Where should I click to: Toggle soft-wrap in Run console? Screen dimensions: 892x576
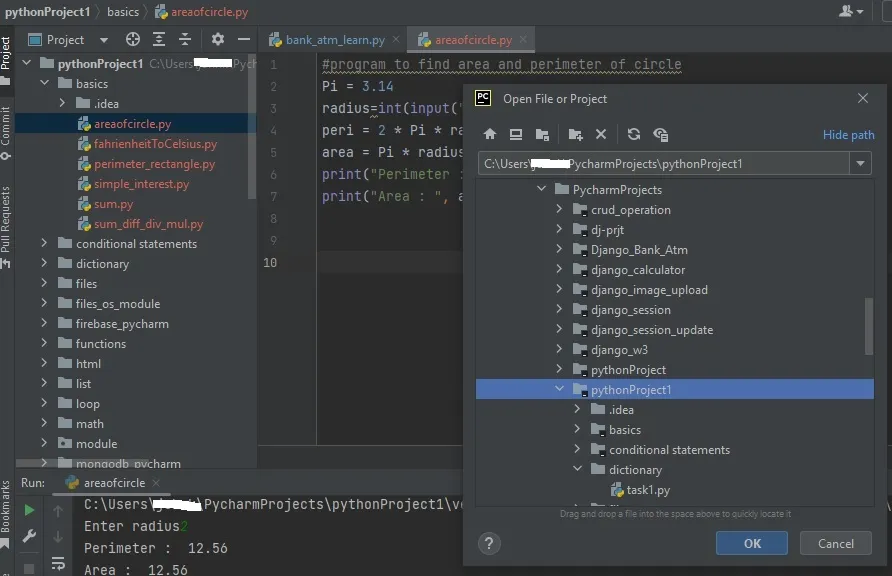(x=58, y=563)
